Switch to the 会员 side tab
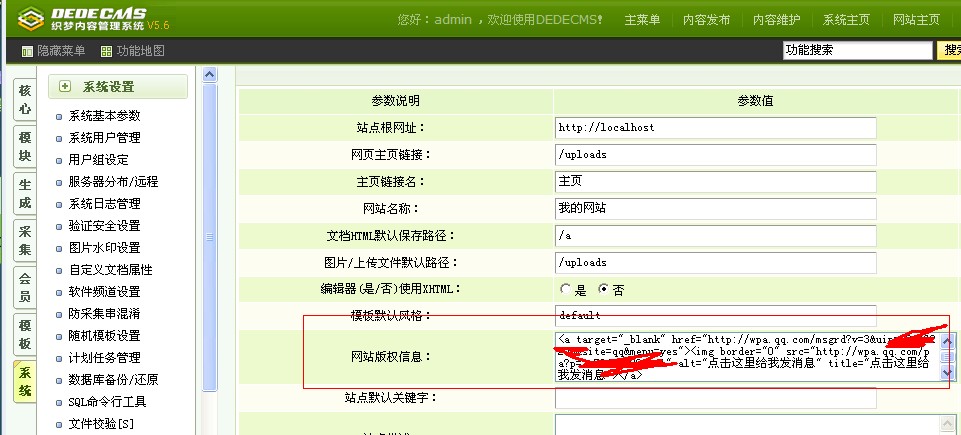This screenshot has width=961, height=435. (x=25, y=287)
